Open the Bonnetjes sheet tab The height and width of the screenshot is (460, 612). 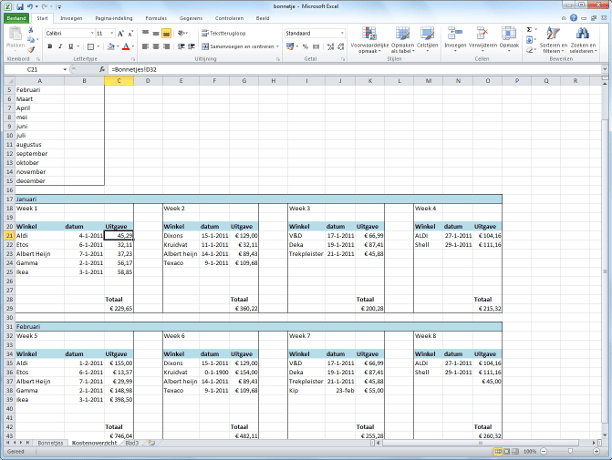pyautogui.click(x=50, y=443)
